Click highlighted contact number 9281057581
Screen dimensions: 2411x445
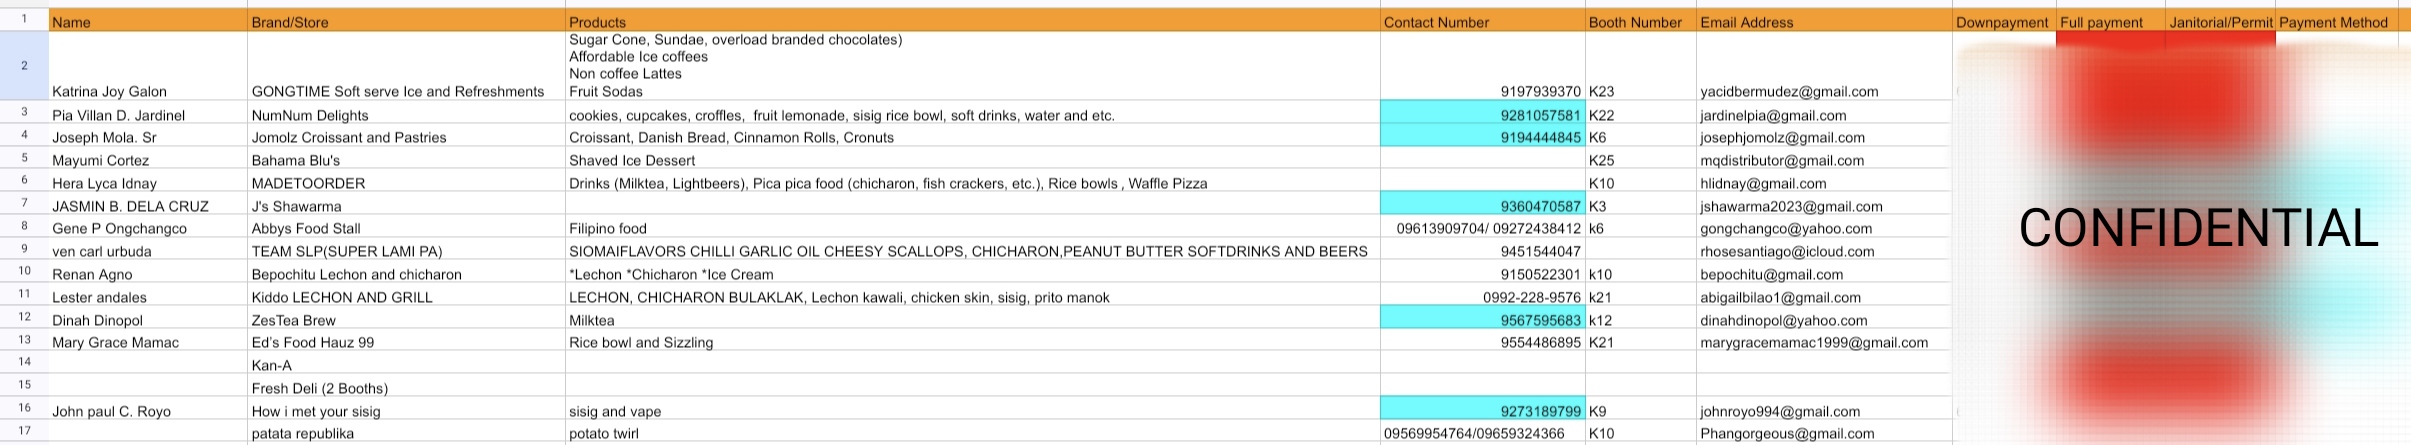click(1482, 115)
